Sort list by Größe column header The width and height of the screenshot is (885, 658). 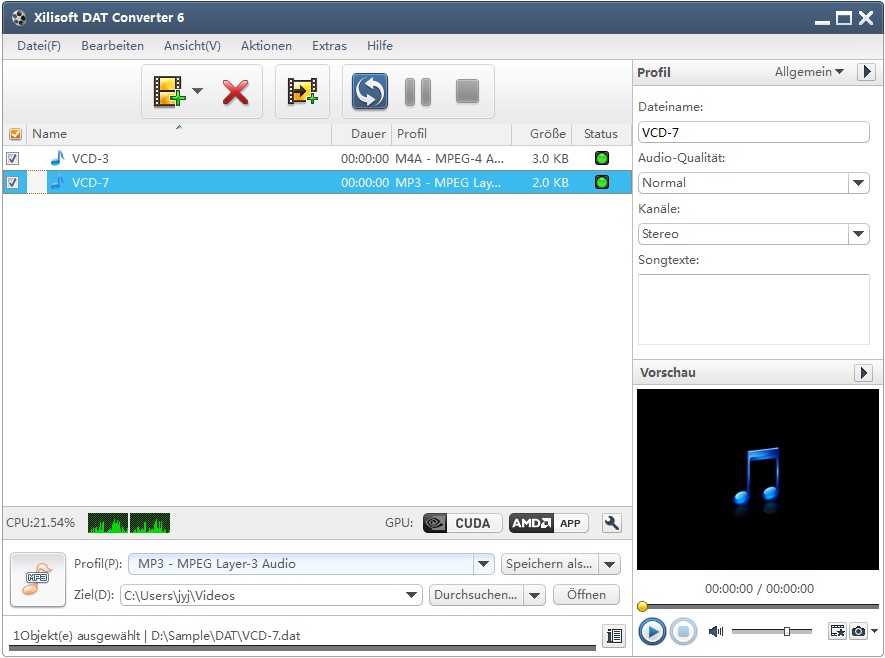coord(542,134)
